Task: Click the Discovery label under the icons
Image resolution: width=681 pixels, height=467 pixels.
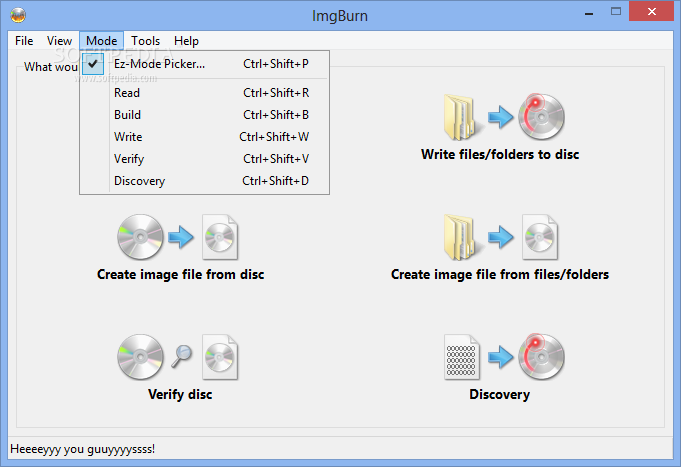Action: point(500,394)
